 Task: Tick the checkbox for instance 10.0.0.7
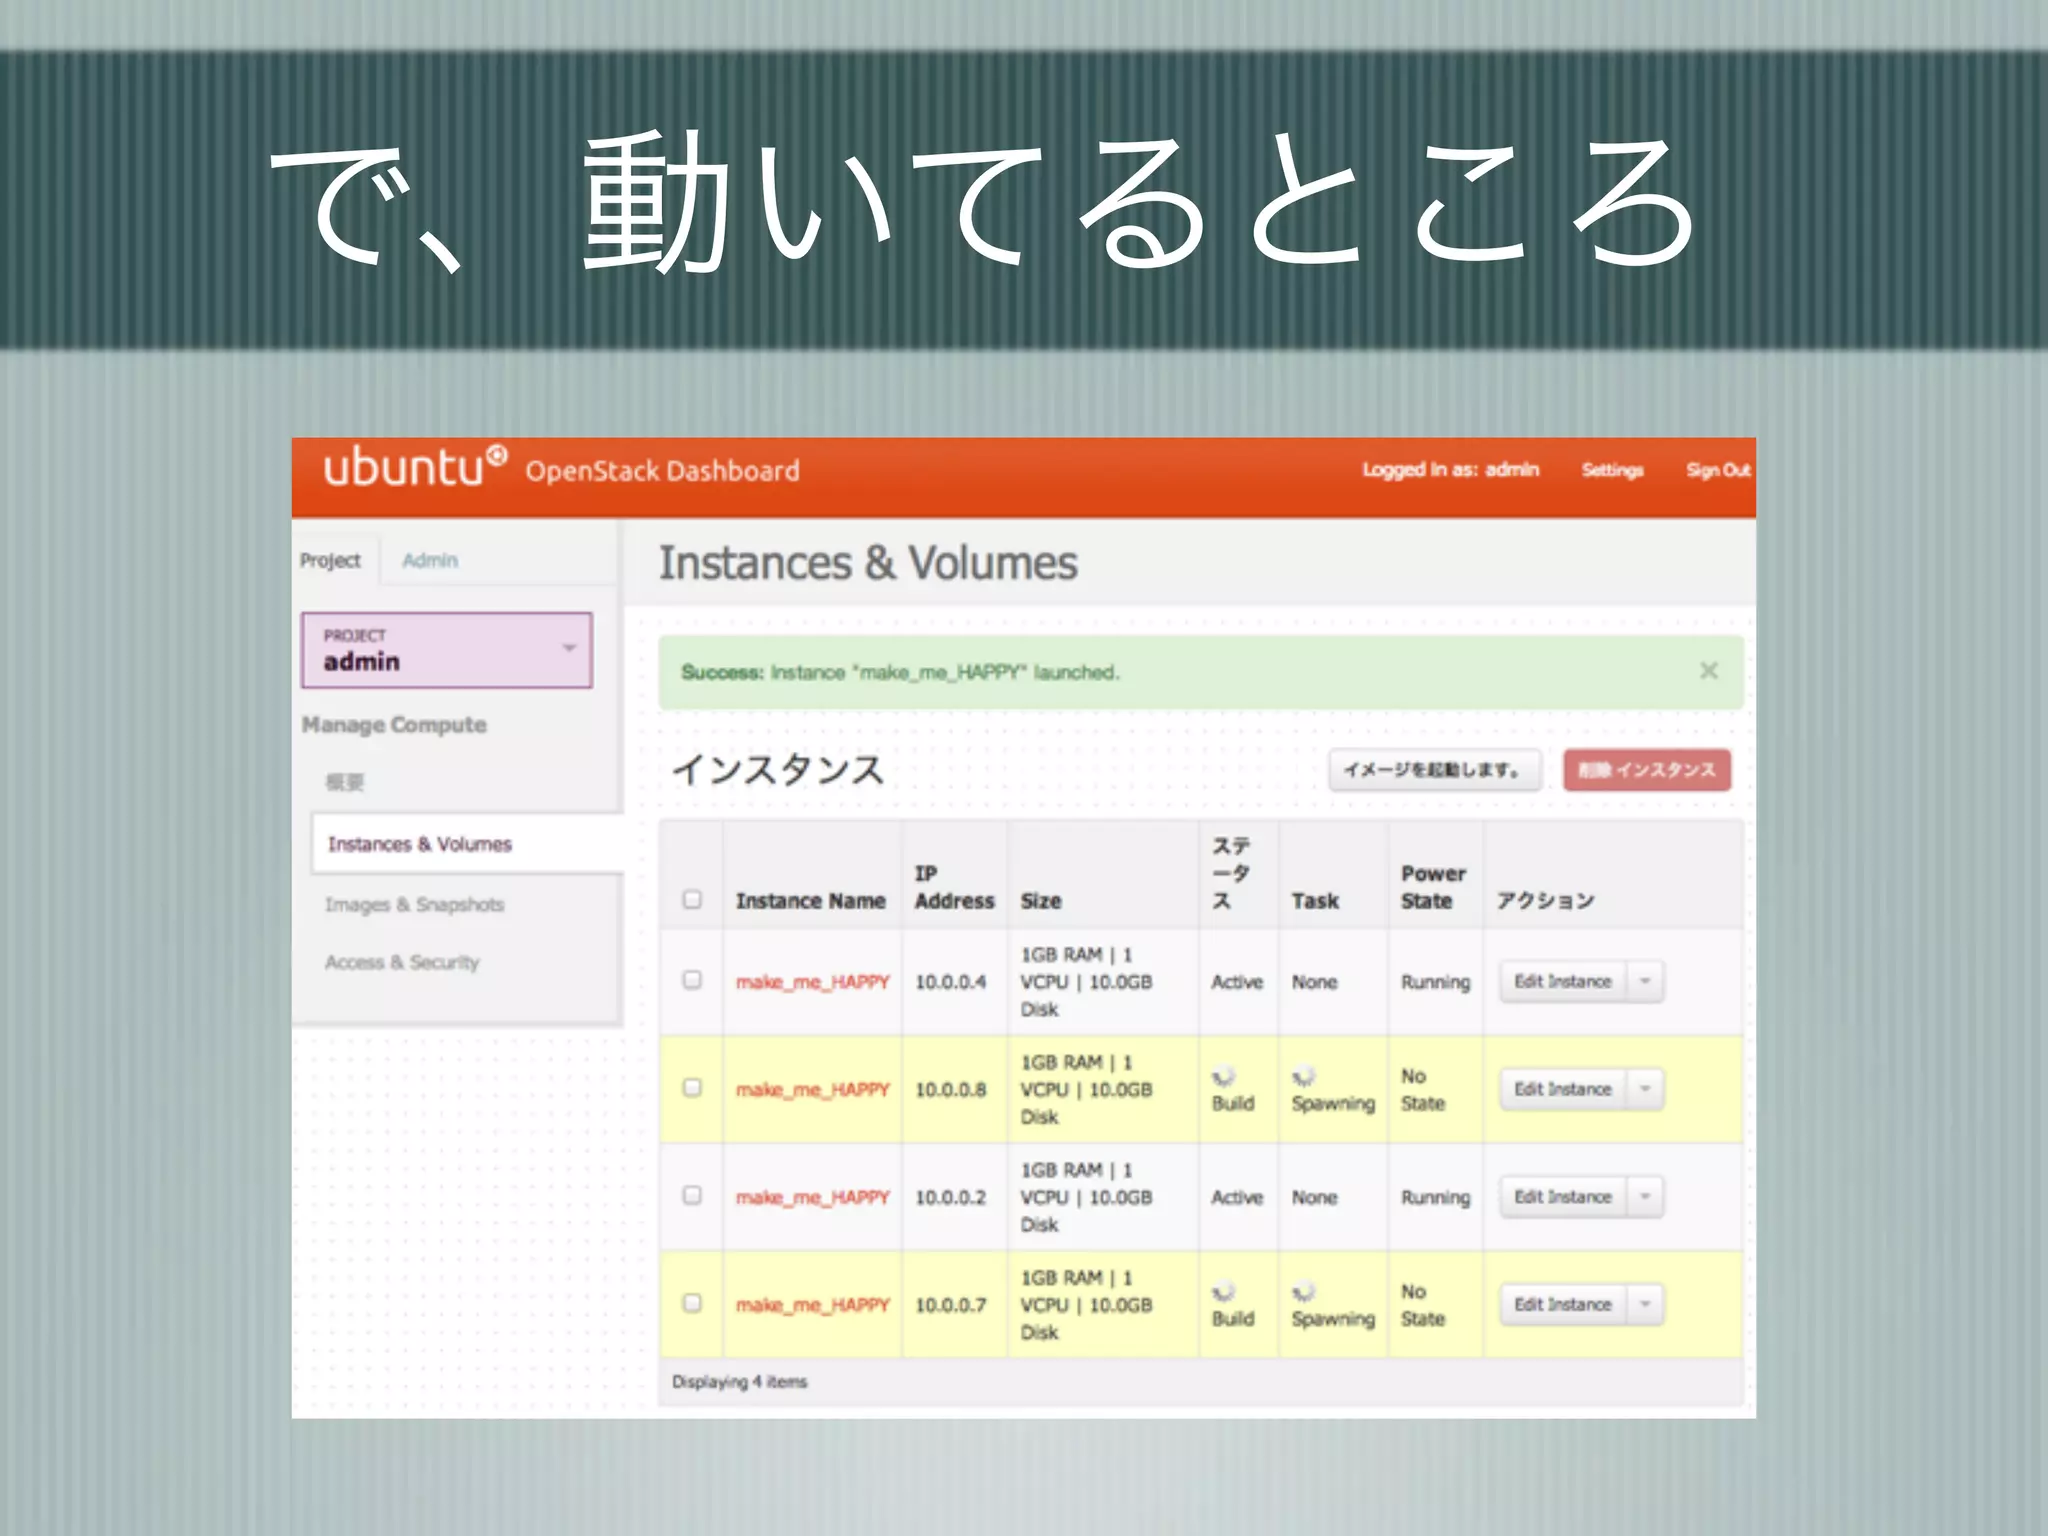tap(692, 1303)
